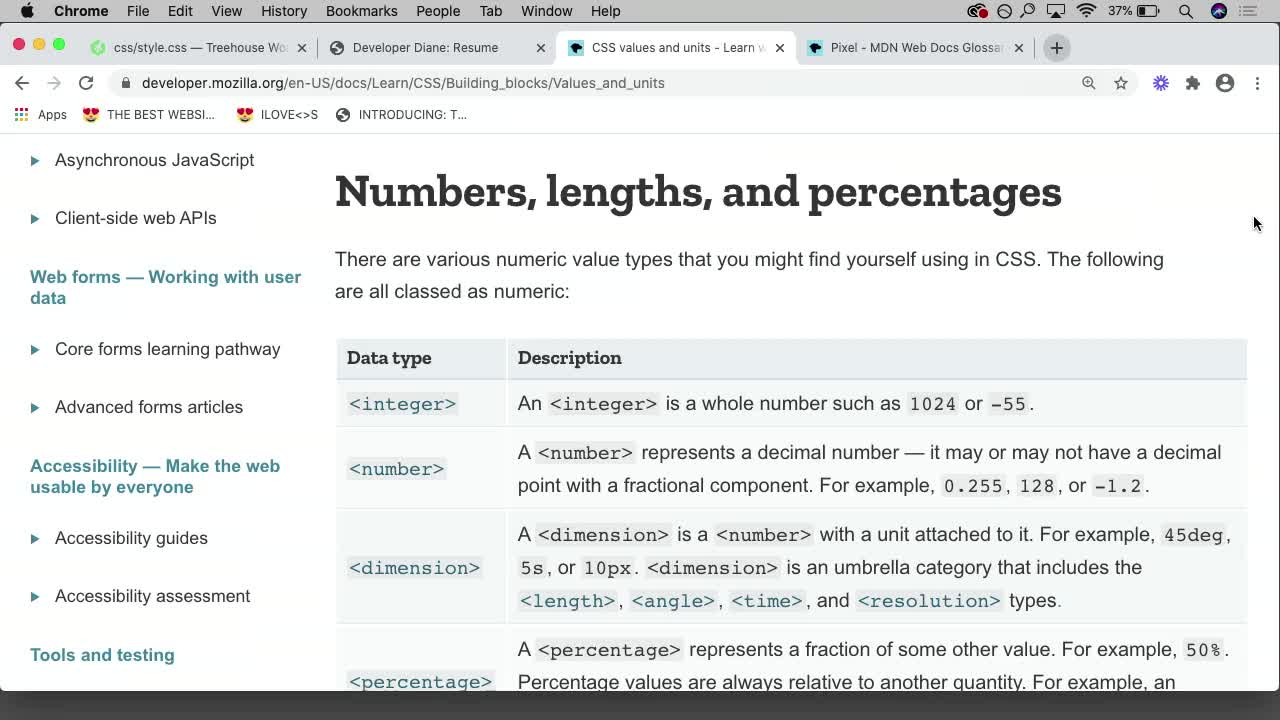This screenshot has height=720, width=1280.
Task: Open the Apps launcher in bookmarks bar
Action: point(40,114)
